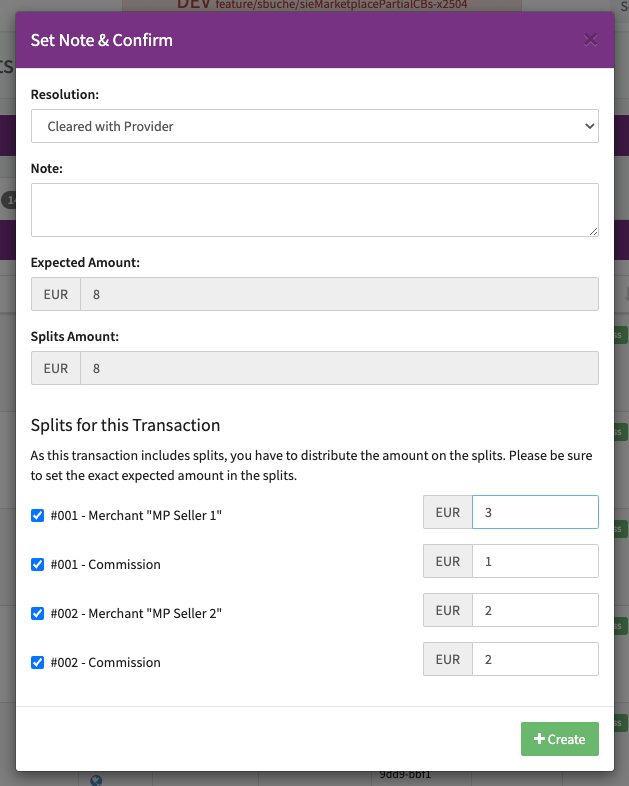Grab the Note textarea resize handle
The height and width of the screenshot is (786, 629).
[x=593, y=231]
